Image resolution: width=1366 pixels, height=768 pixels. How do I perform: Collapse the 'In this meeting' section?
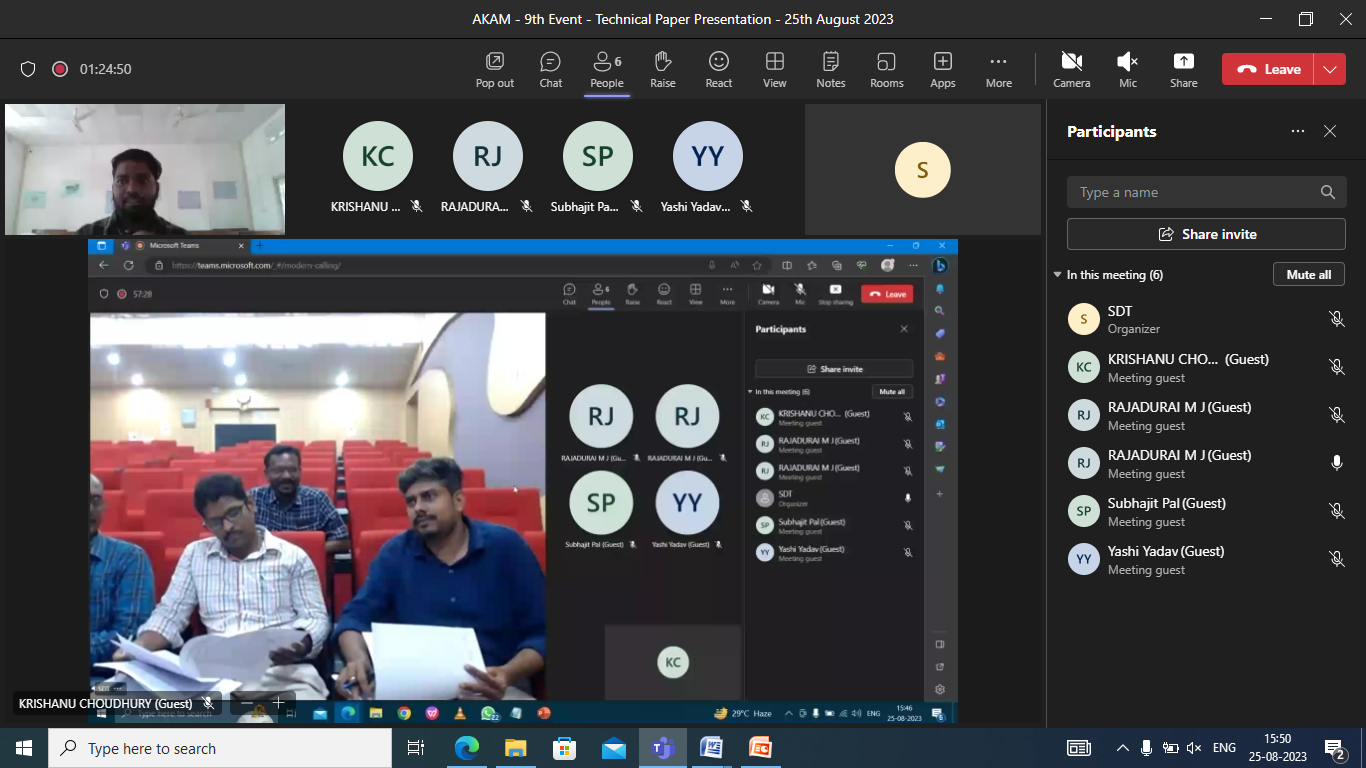click(x=1057, y=275)
